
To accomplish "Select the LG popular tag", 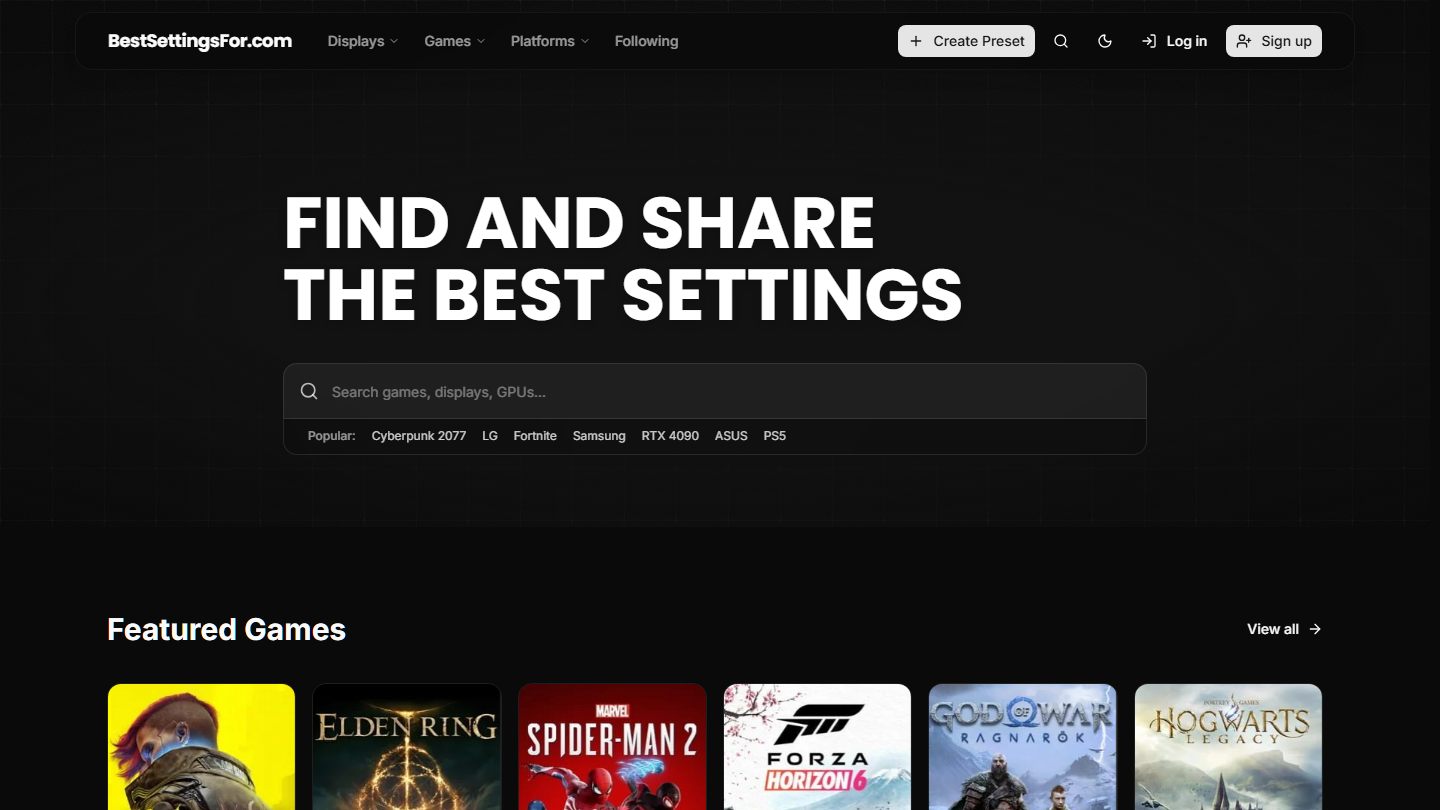I will pos(490,436).
